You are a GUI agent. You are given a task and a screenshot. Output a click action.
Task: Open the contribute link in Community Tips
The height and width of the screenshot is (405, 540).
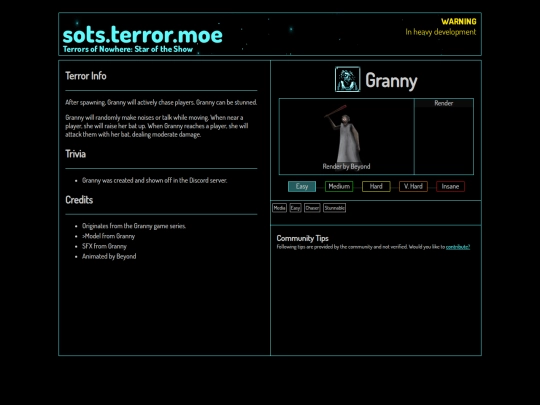[458, 247]
